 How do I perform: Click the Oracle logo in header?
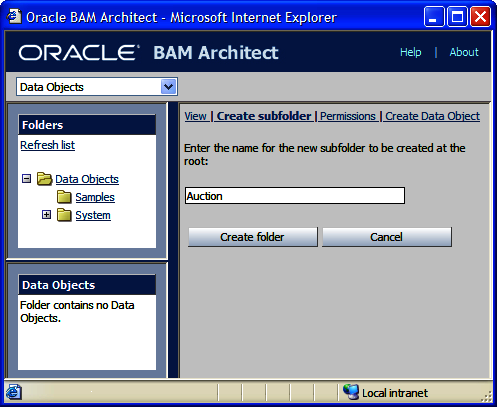pos(79,53)
